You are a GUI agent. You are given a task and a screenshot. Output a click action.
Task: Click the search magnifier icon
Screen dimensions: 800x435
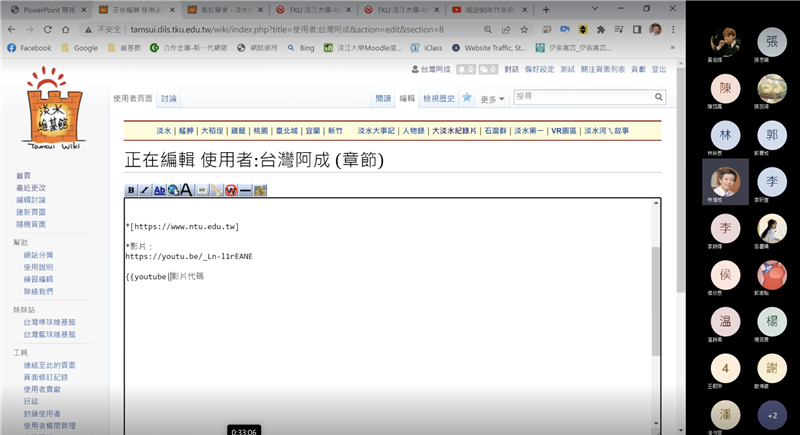pyautogui.click(x=657, y=98)
